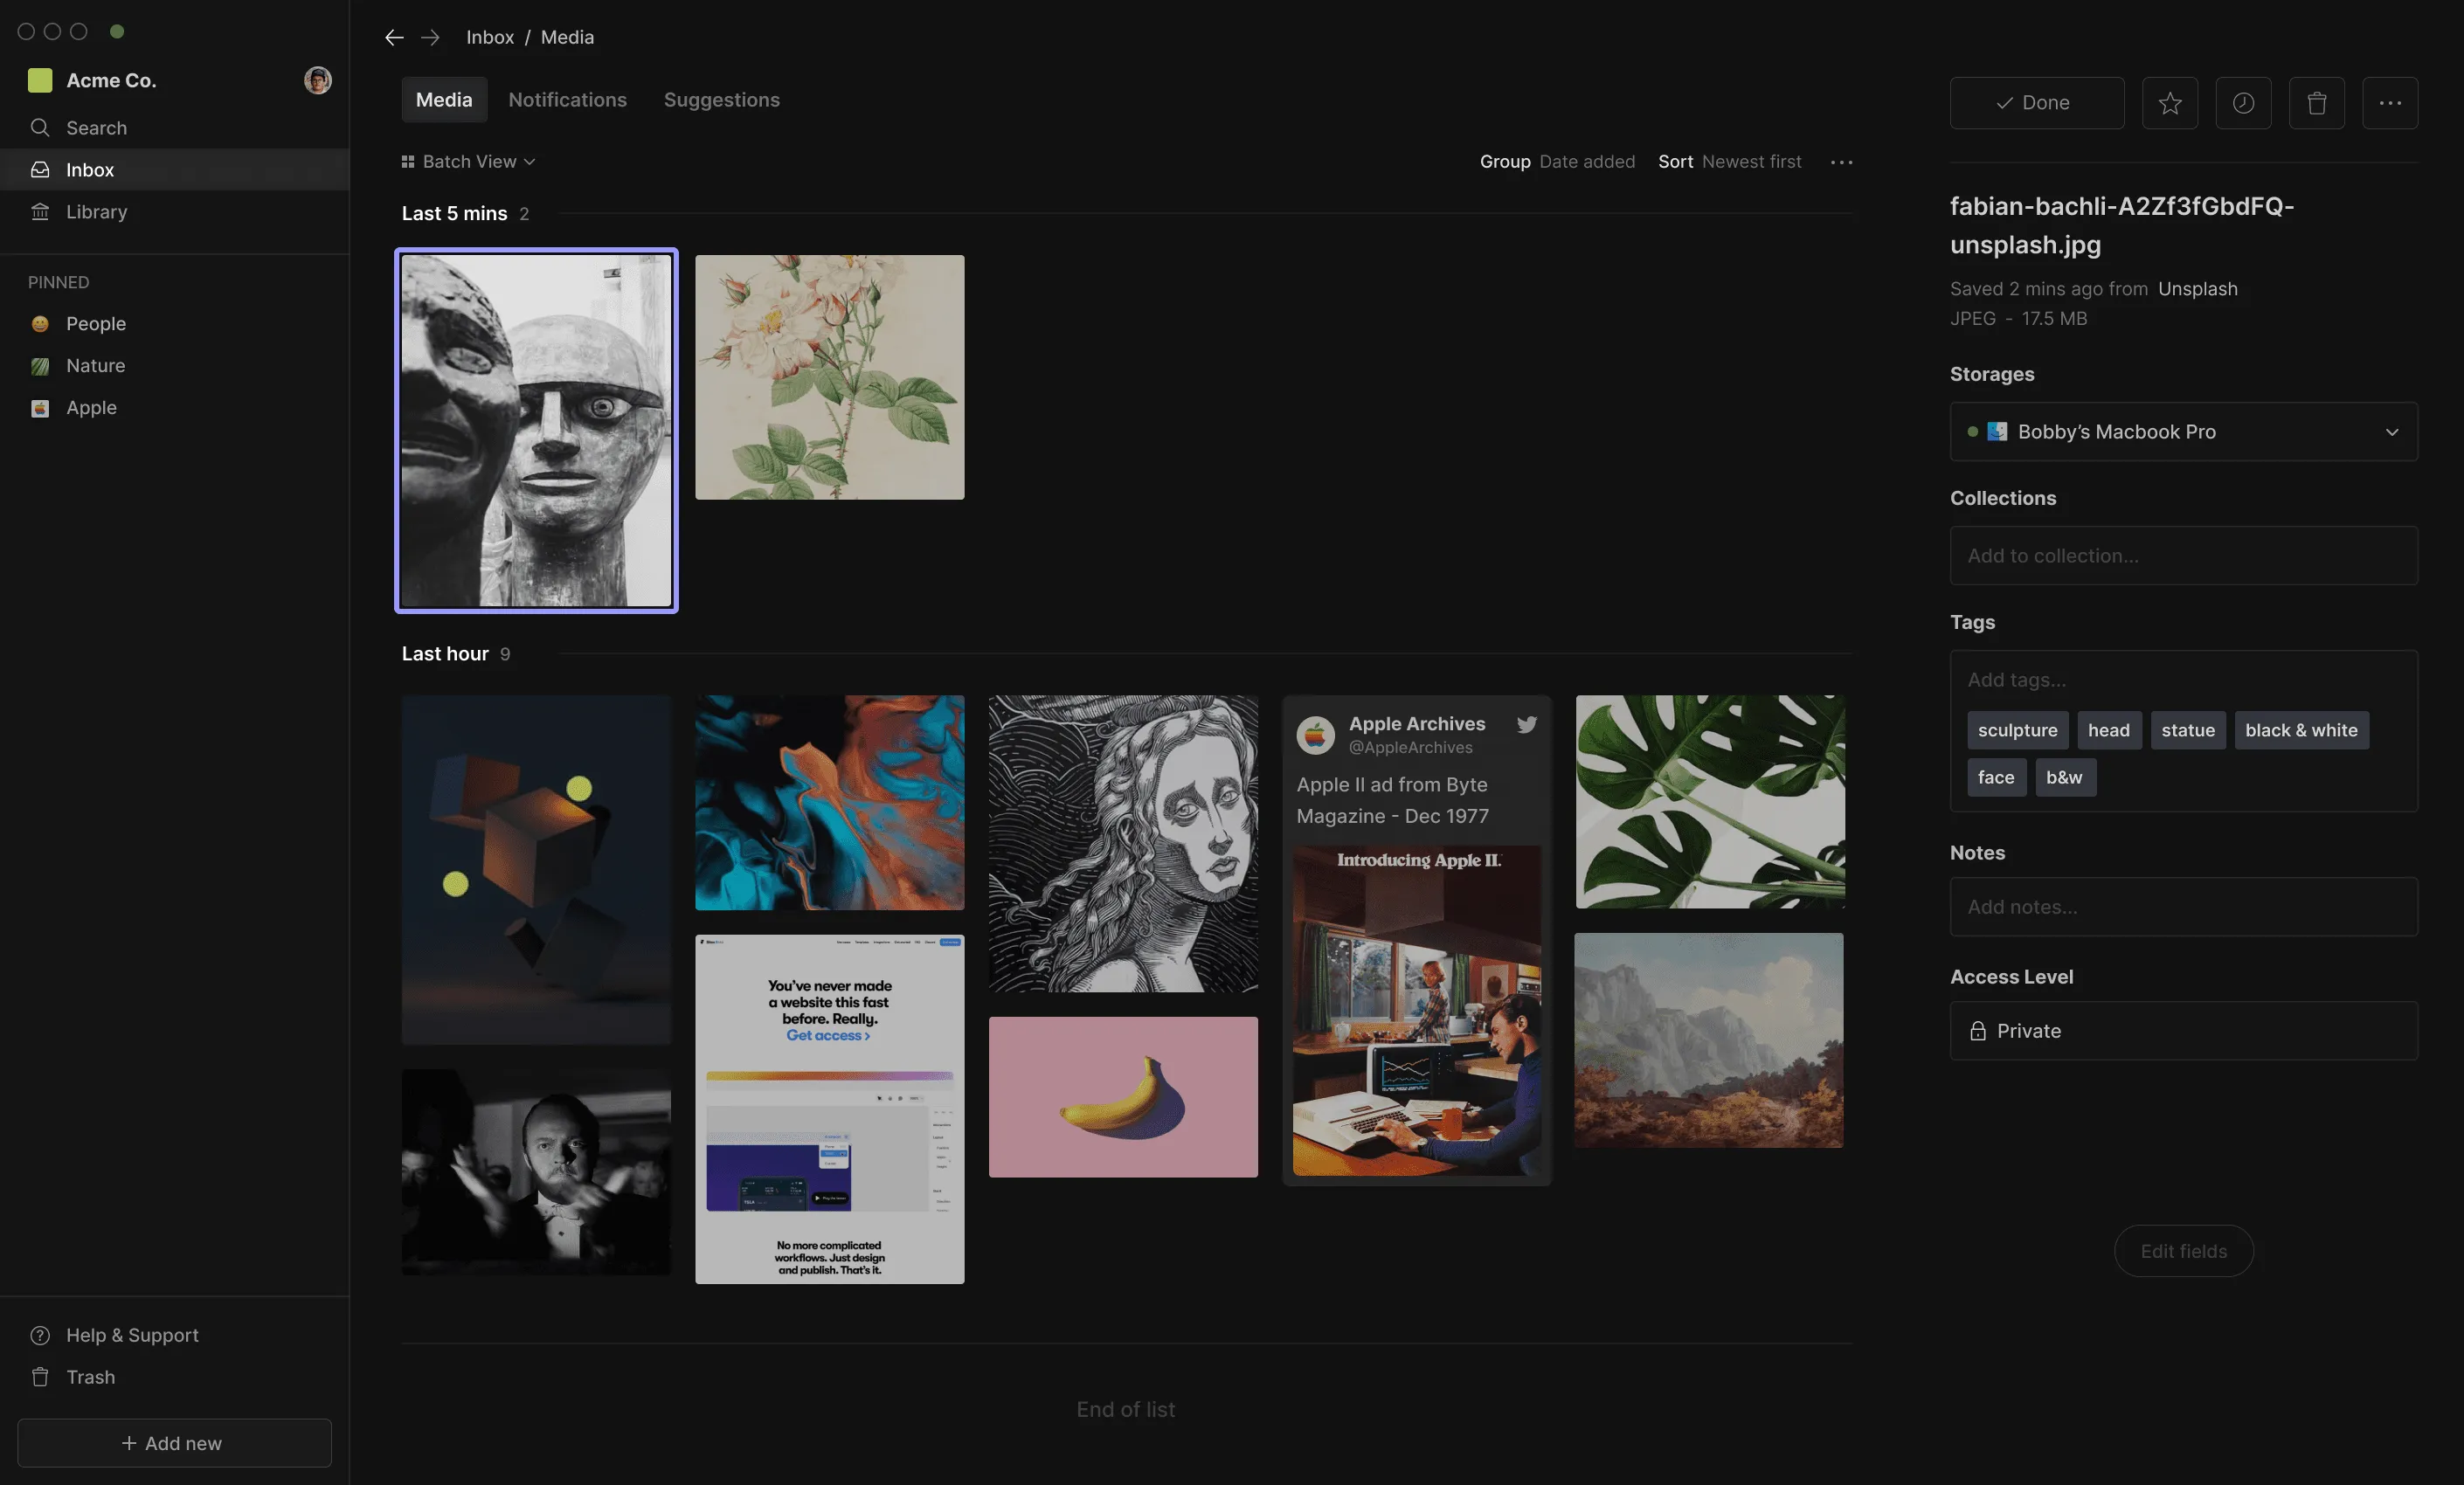Snooze the item with the clock icon
2464x1485 pixels.
click(2243, 103)
